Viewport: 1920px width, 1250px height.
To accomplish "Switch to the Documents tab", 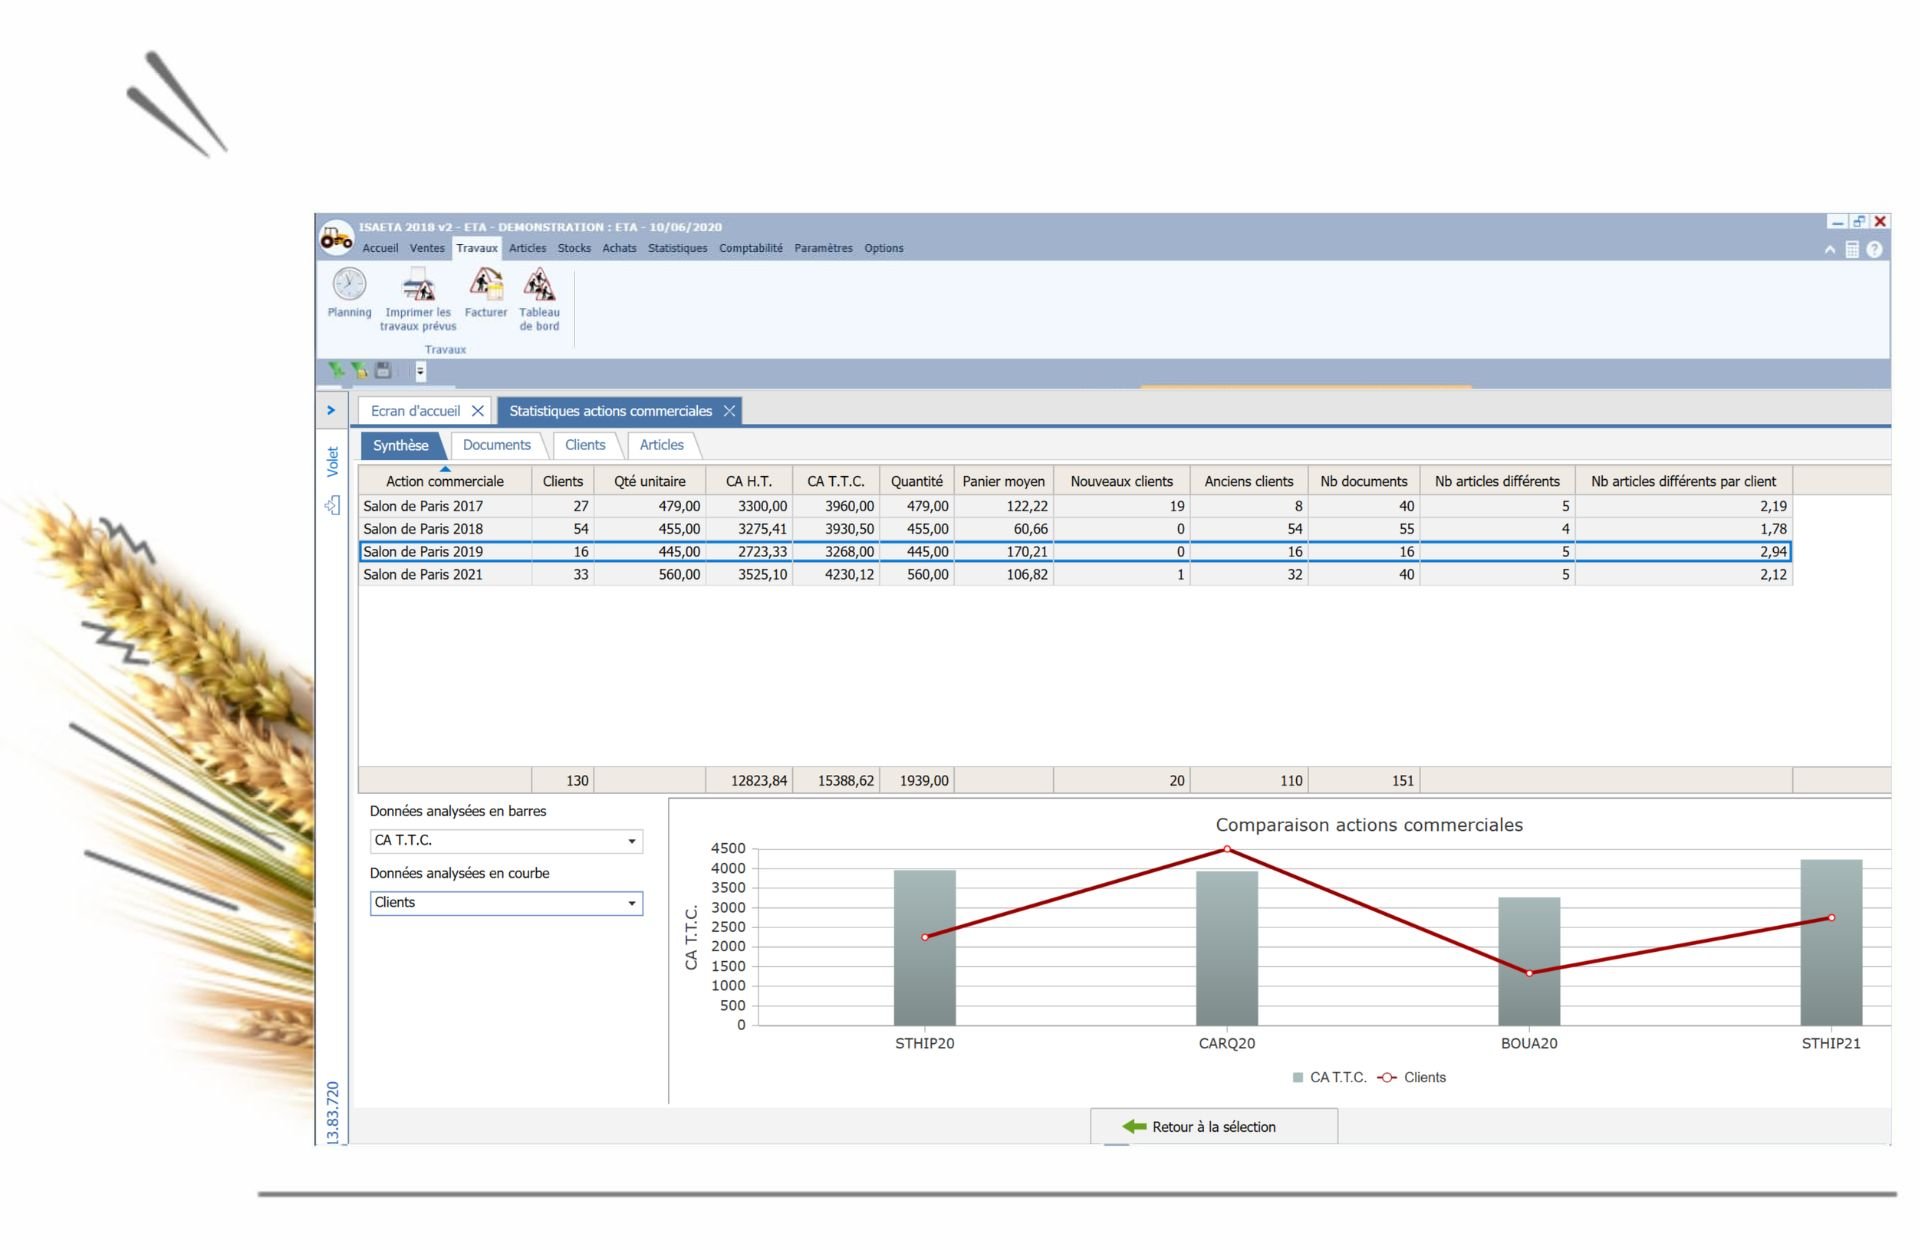I will pos(496,445).
